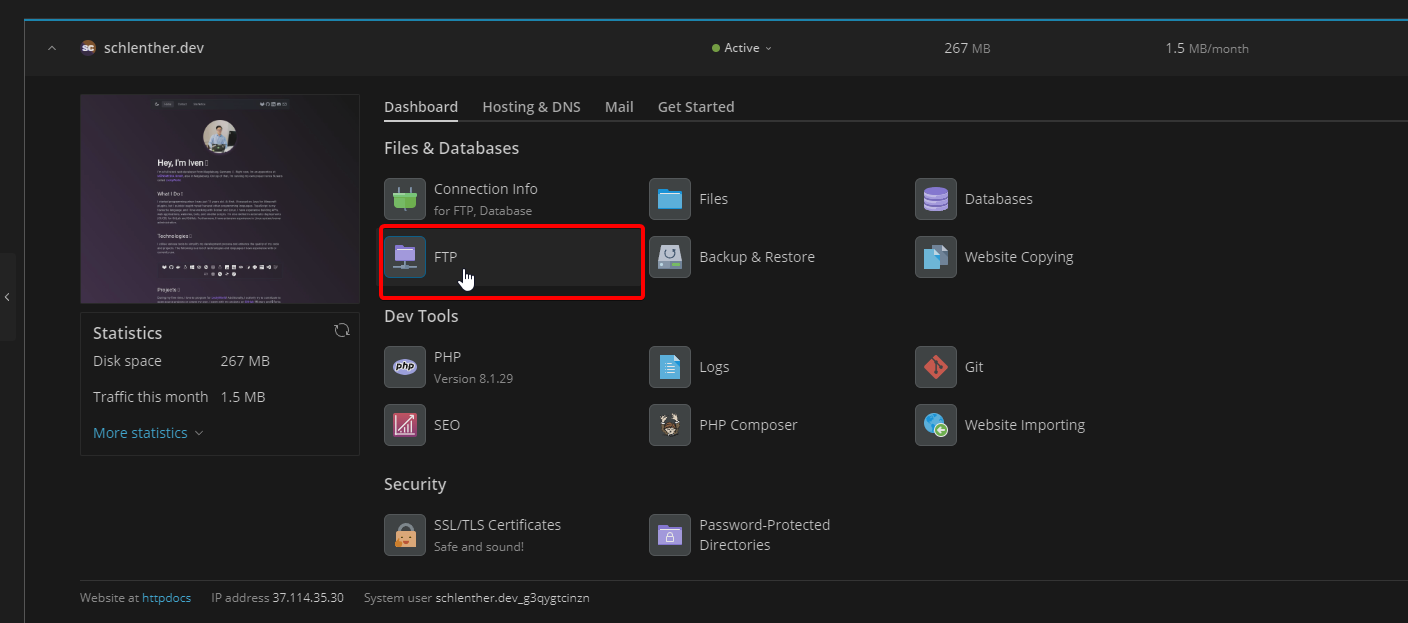This screenshot has width=1408, height=623.
Task: Collapse the schlenther.dev domain row
Action: click(x=52, y=48)
